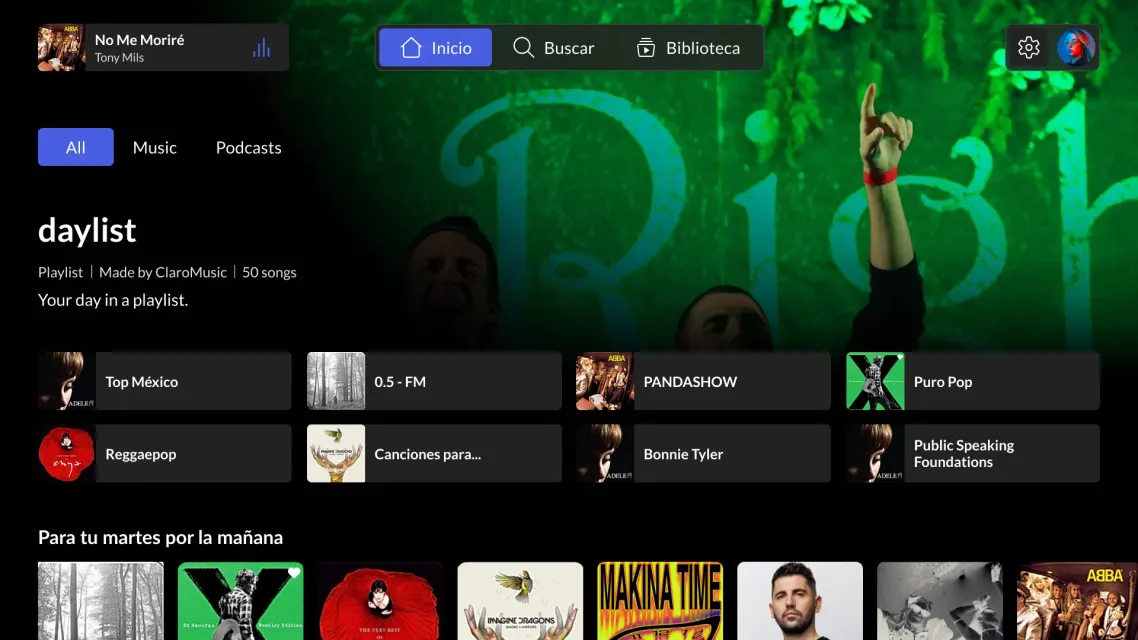Open the ABBA album card in martes row
1138x640 pixels.
[x=1077, y=601]
